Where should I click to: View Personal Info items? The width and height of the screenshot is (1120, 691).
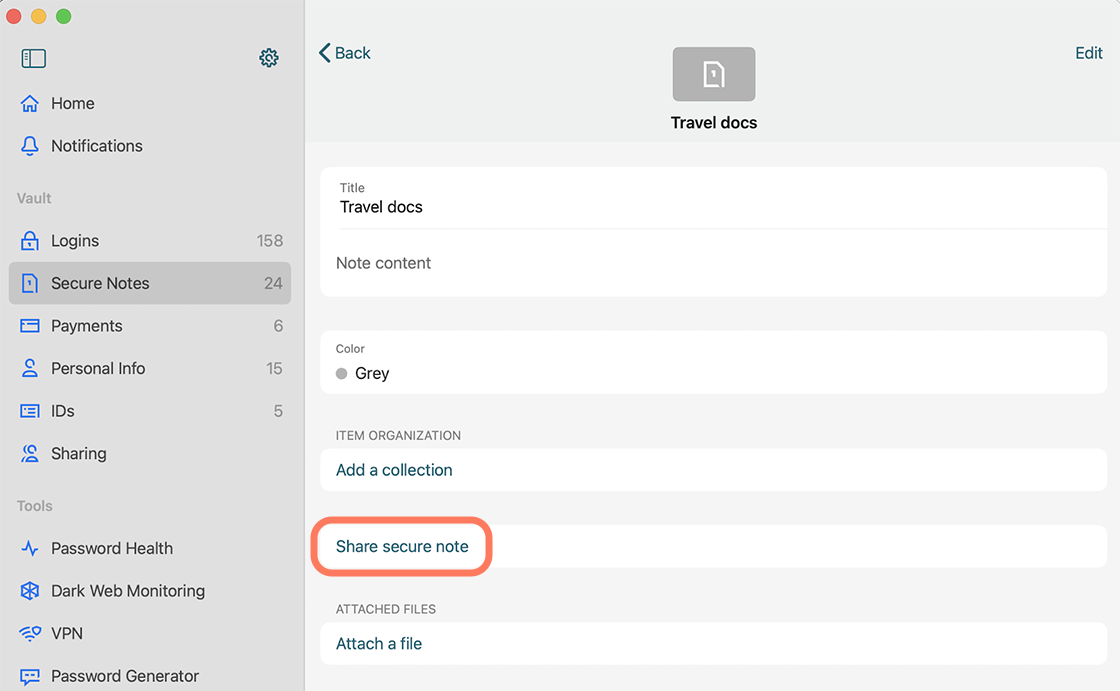96,368
